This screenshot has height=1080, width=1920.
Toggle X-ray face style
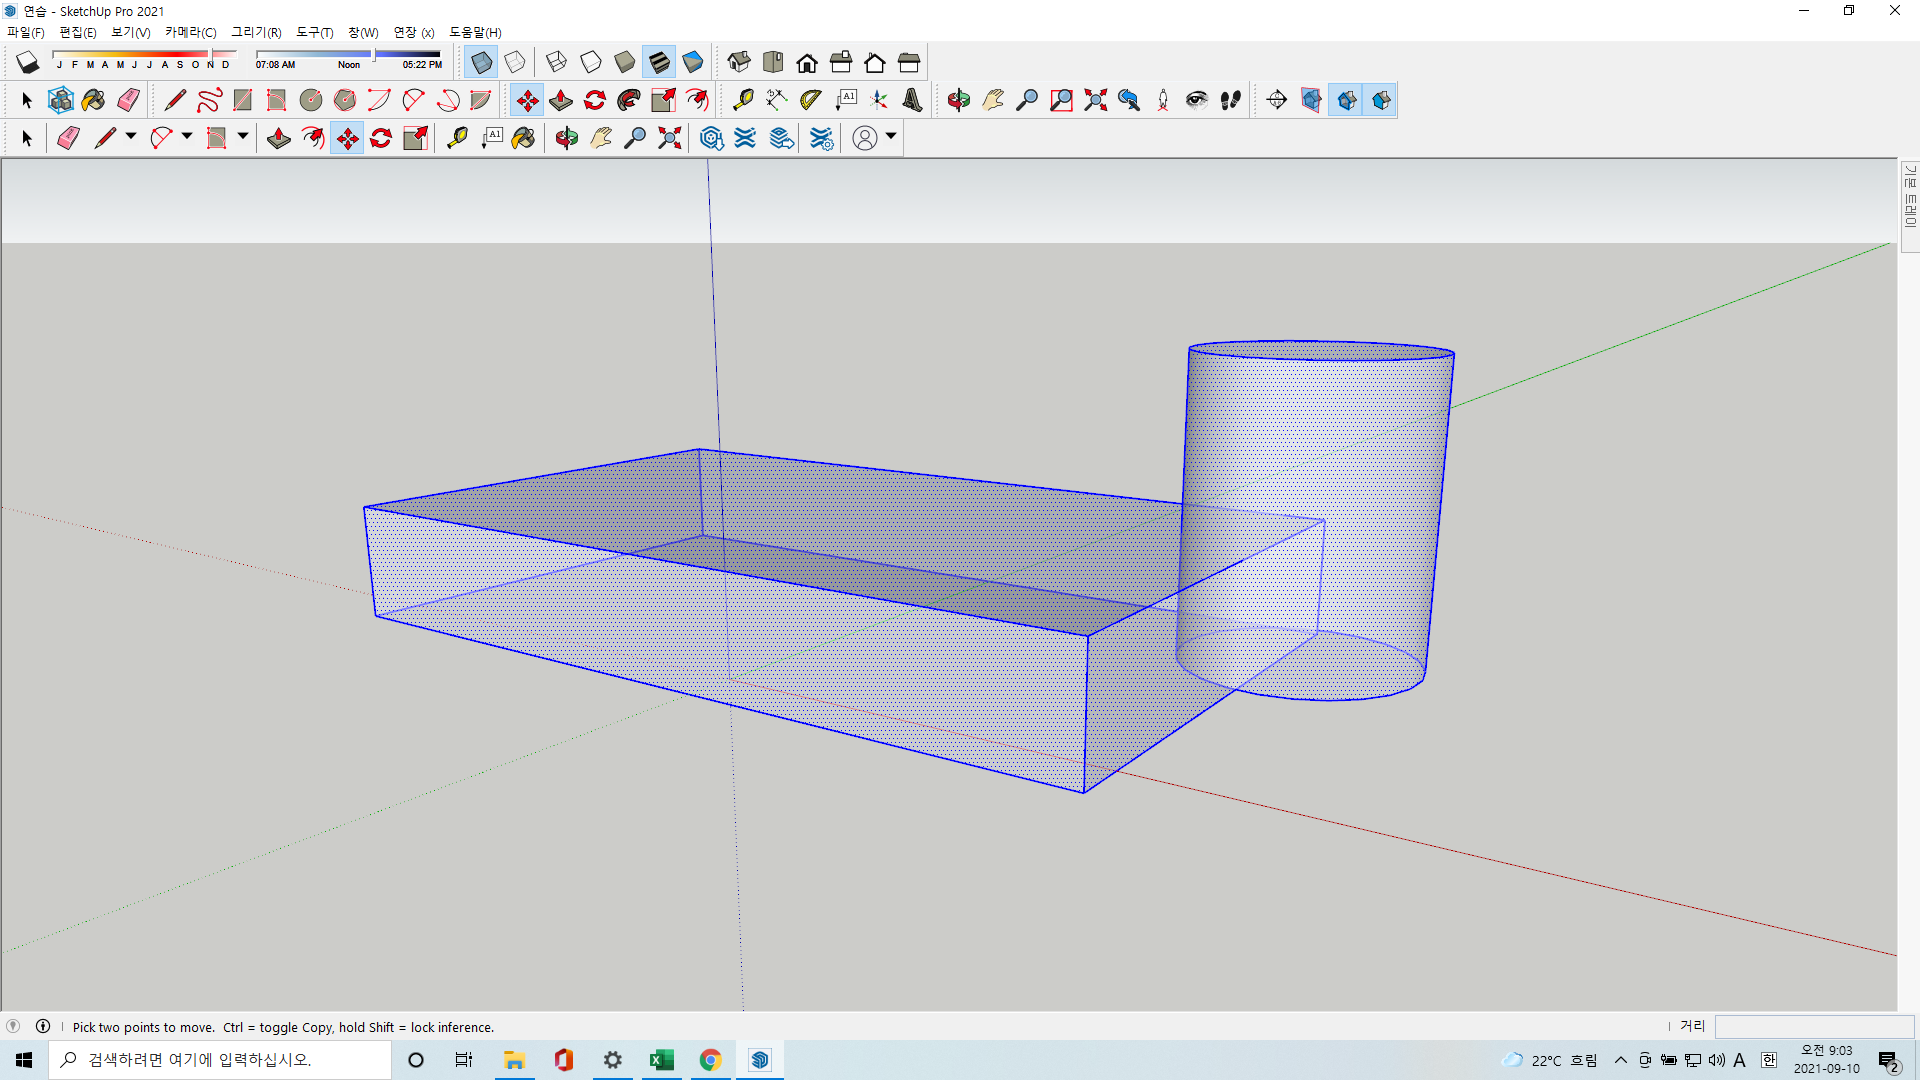click(481, 62)
